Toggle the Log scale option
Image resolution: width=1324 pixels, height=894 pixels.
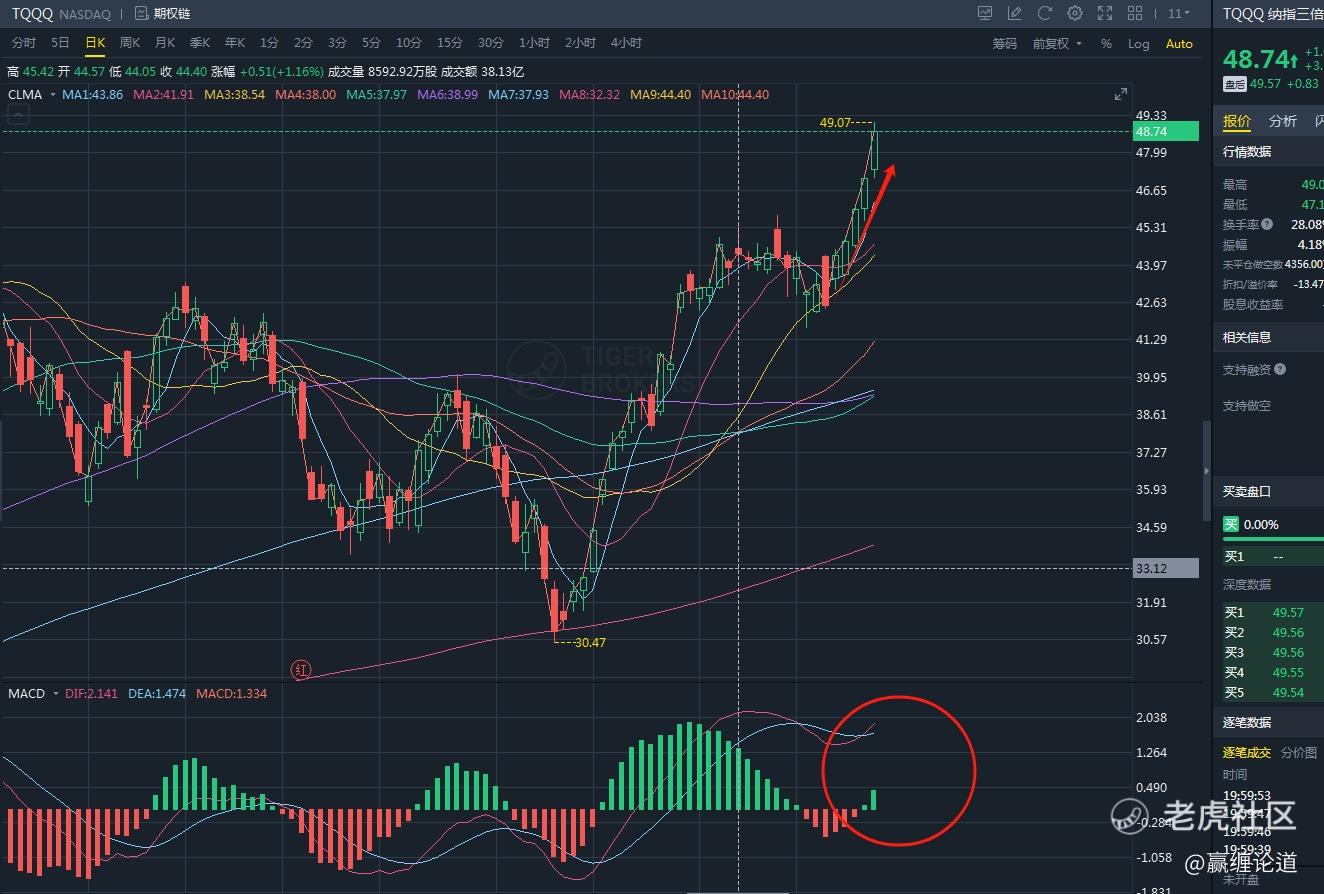(1139, 44)
